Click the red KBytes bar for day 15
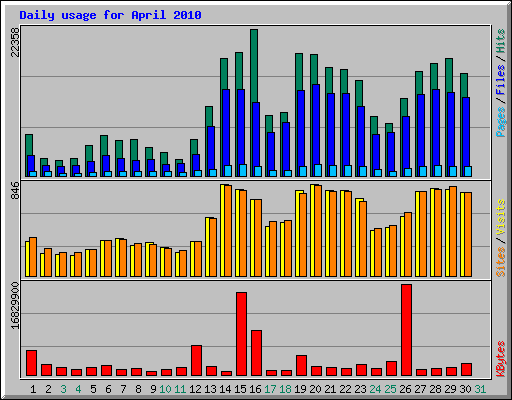The width and height of the screenshot is (512, 400). [241, 334]
